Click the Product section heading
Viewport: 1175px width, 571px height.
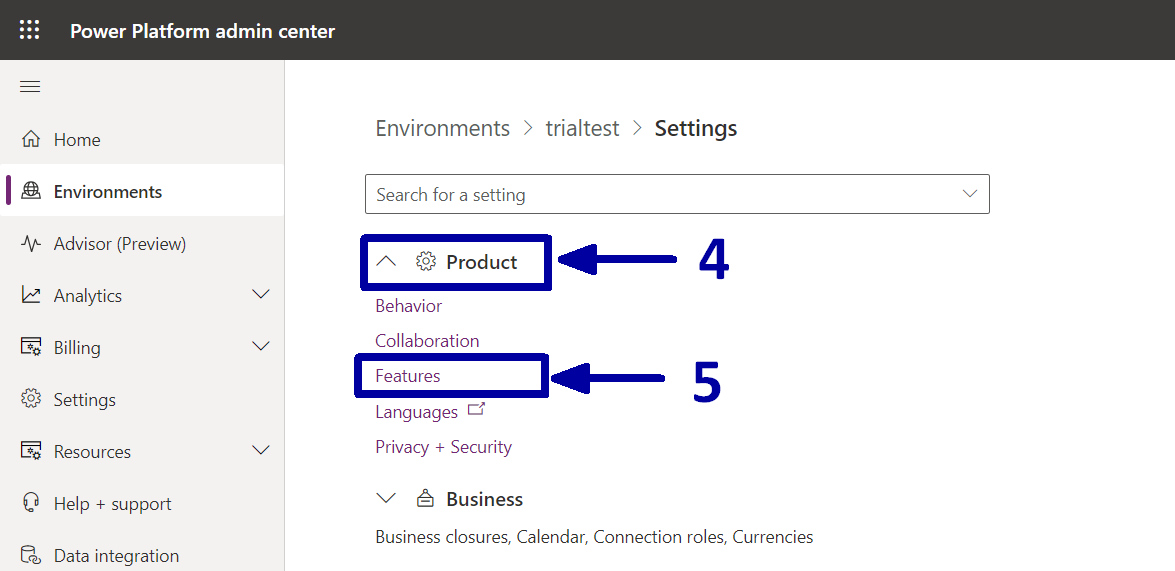[482, 262]
